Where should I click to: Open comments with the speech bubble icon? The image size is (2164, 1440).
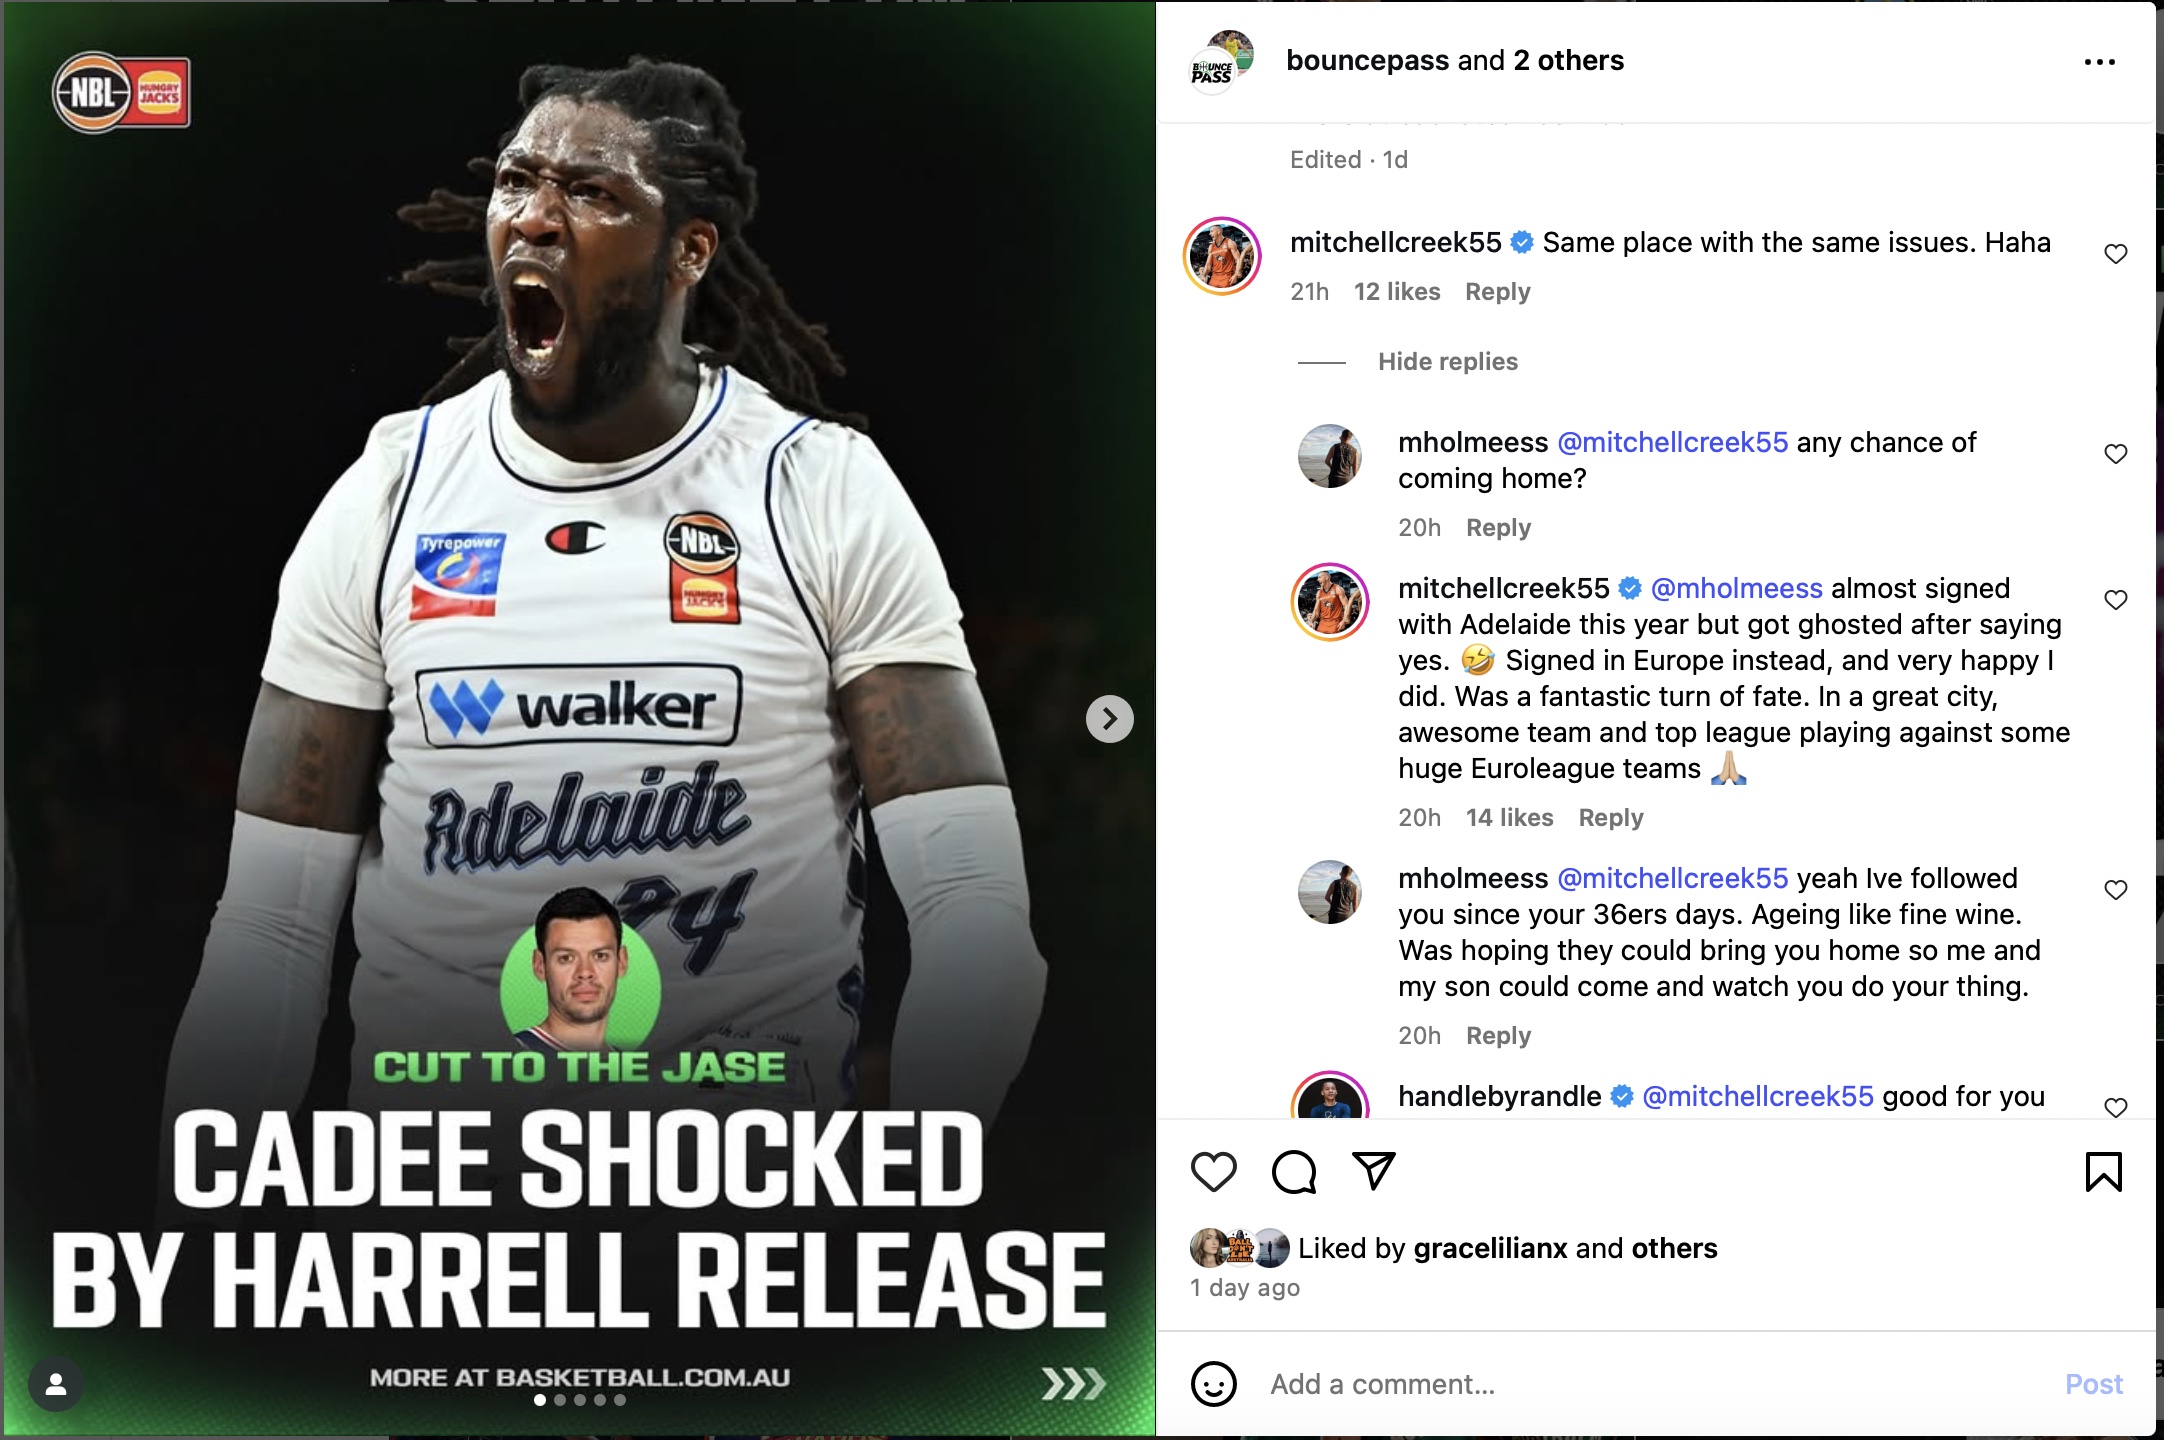coord(1294,1171)
